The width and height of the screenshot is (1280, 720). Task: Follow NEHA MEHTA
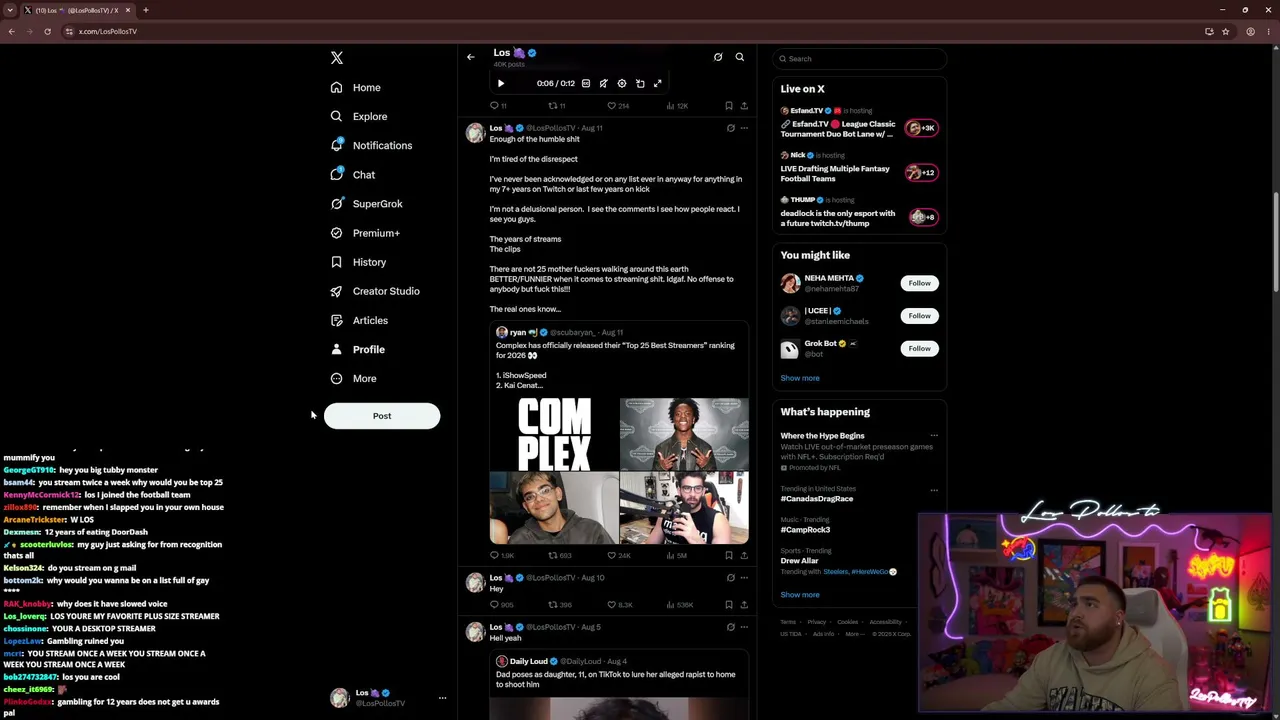[919, 283]
